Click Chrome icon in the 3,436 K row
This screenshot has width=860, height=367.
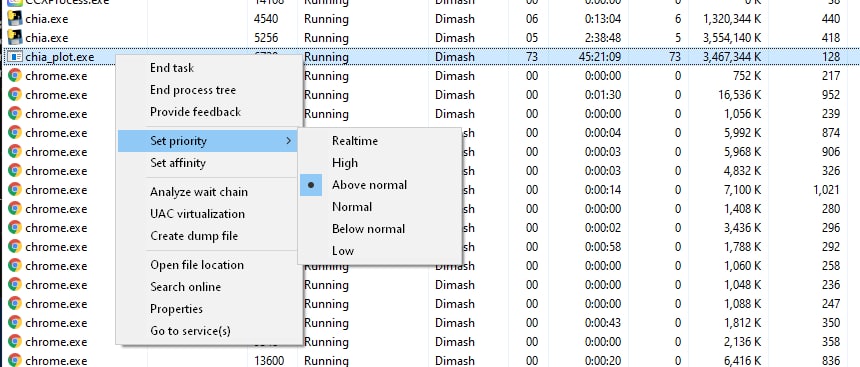coord(15,228)
